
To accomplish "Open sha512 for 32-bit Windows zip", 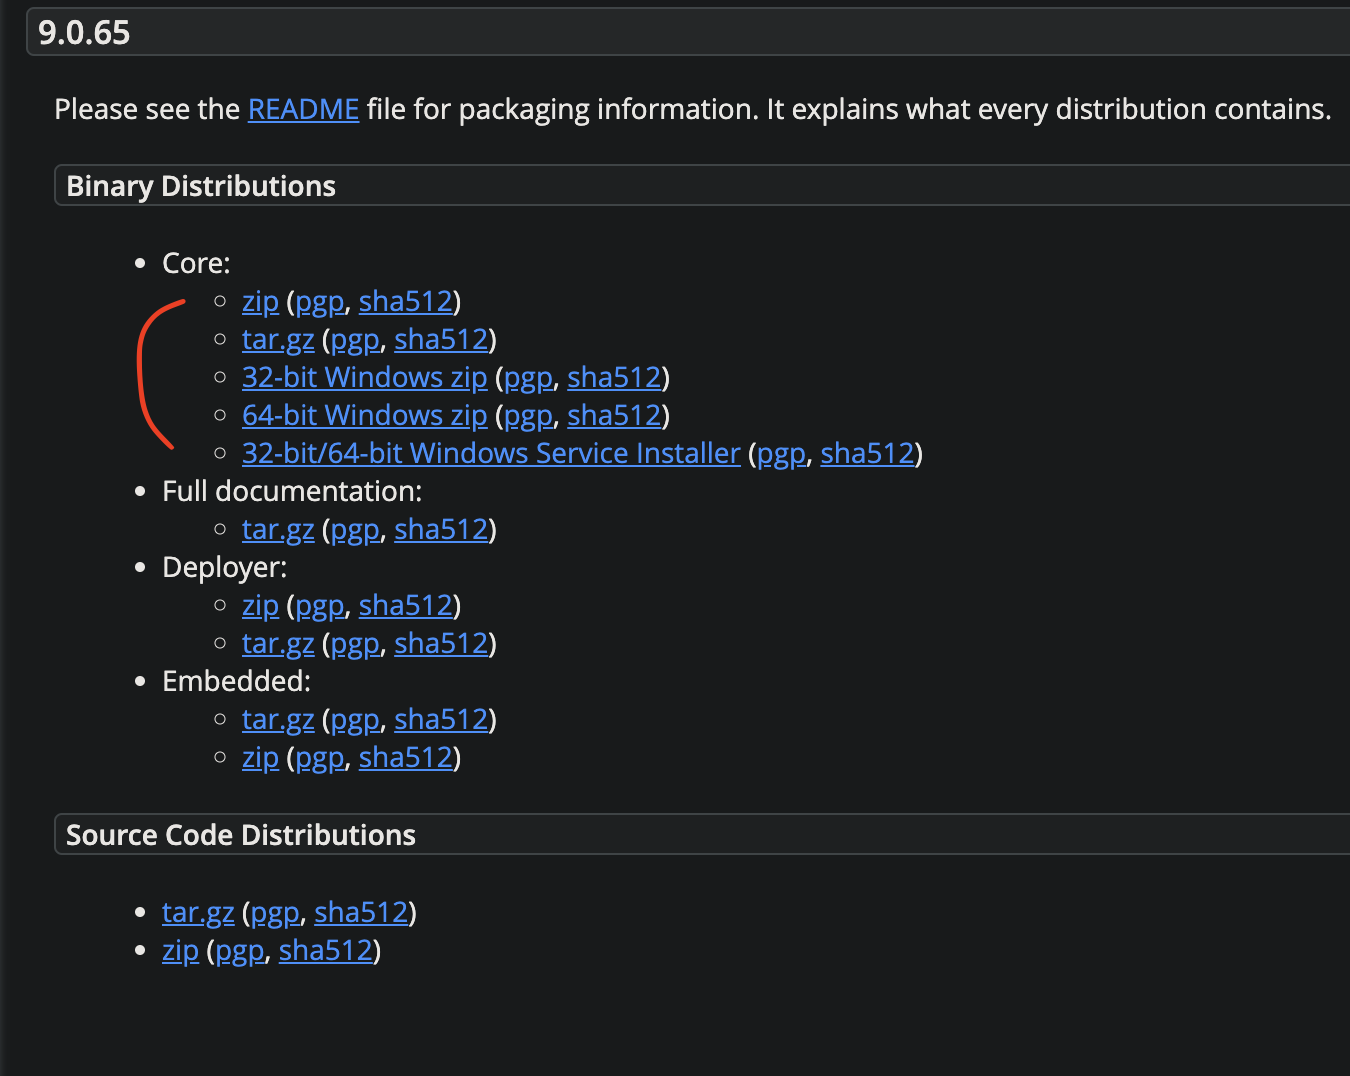I will [614, 378].
